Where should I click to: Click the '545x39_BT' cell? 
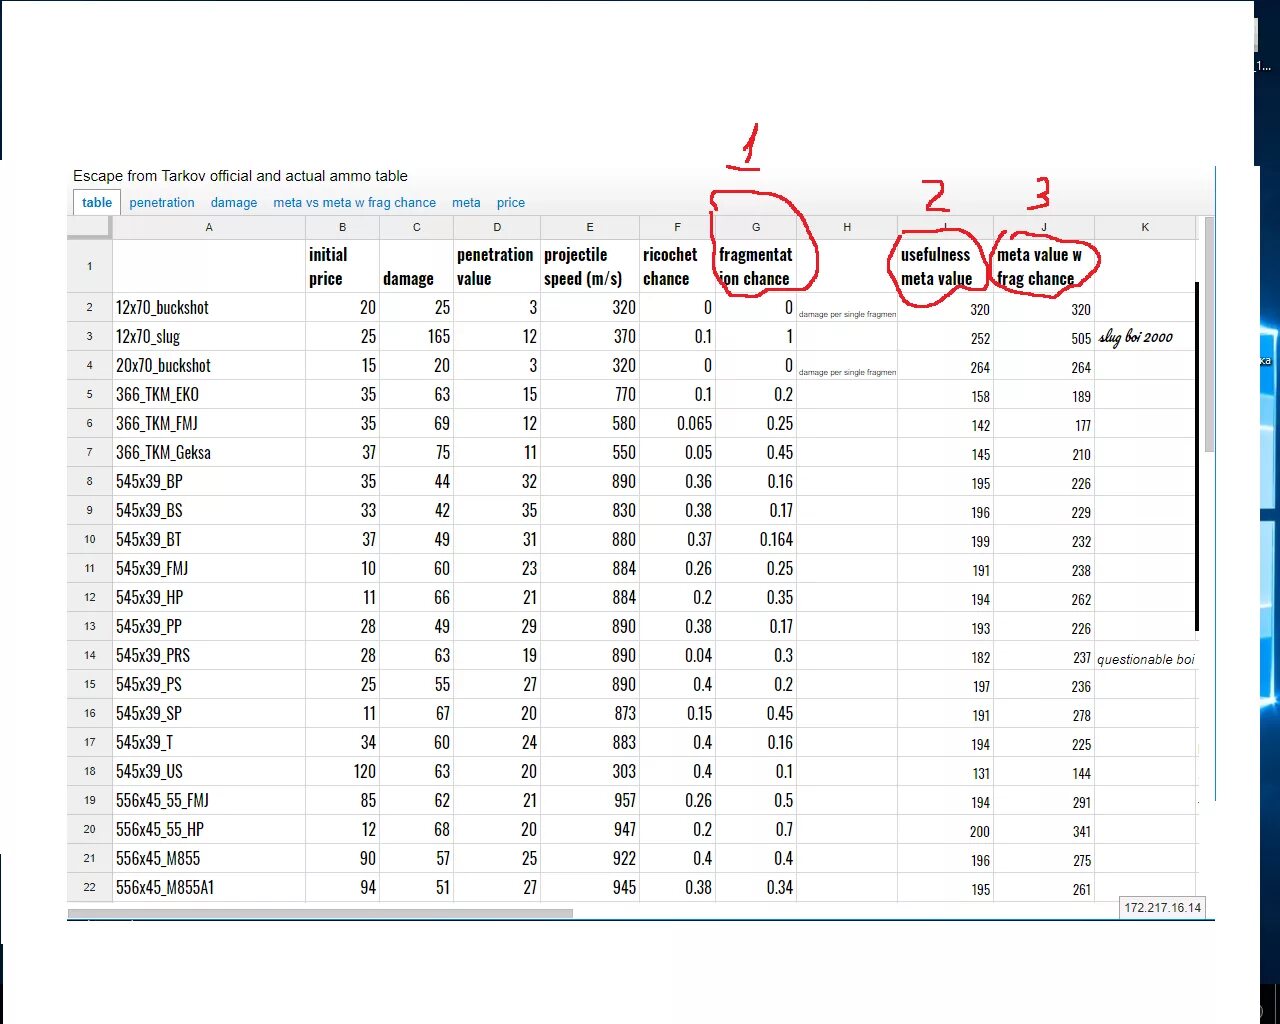[x=209, y=539]
